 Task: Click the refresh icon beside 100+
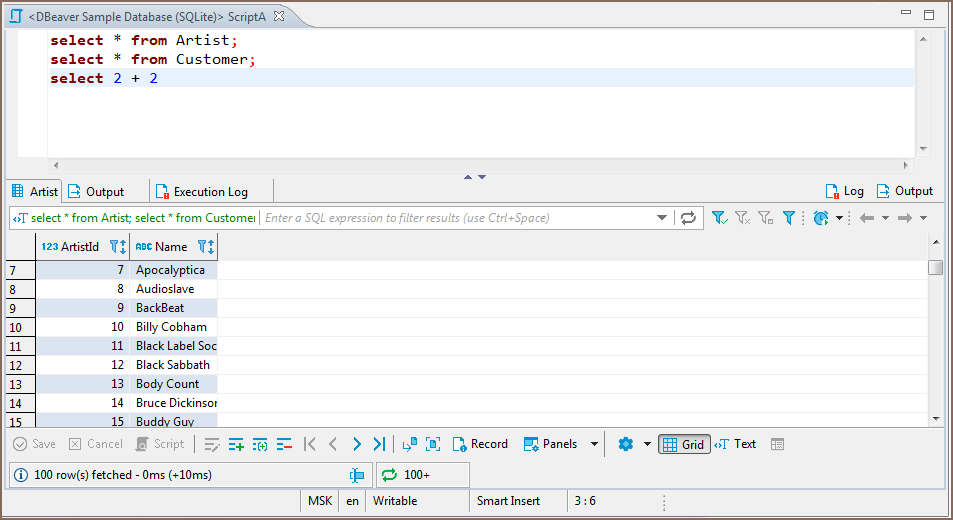[389, 475]
